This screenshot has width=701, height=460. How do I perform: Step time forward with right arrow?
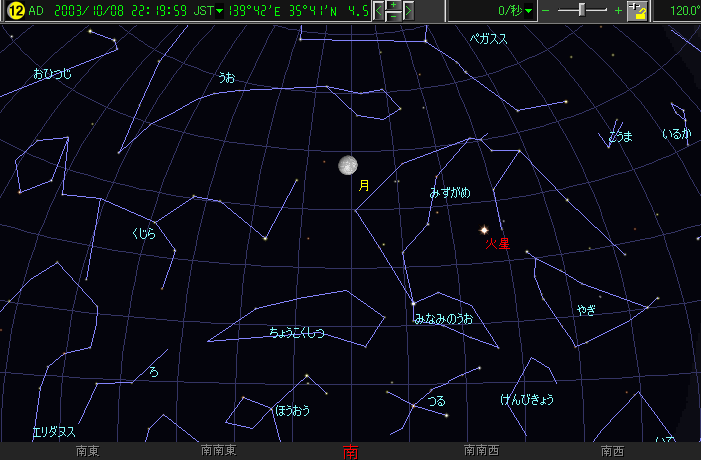coord(409,11)
